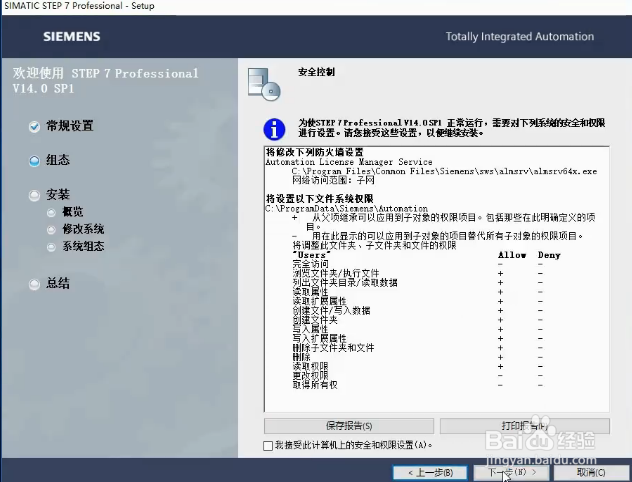Click the 打印报告 button
Screen dimensions: 632x482
coord(525,426)
